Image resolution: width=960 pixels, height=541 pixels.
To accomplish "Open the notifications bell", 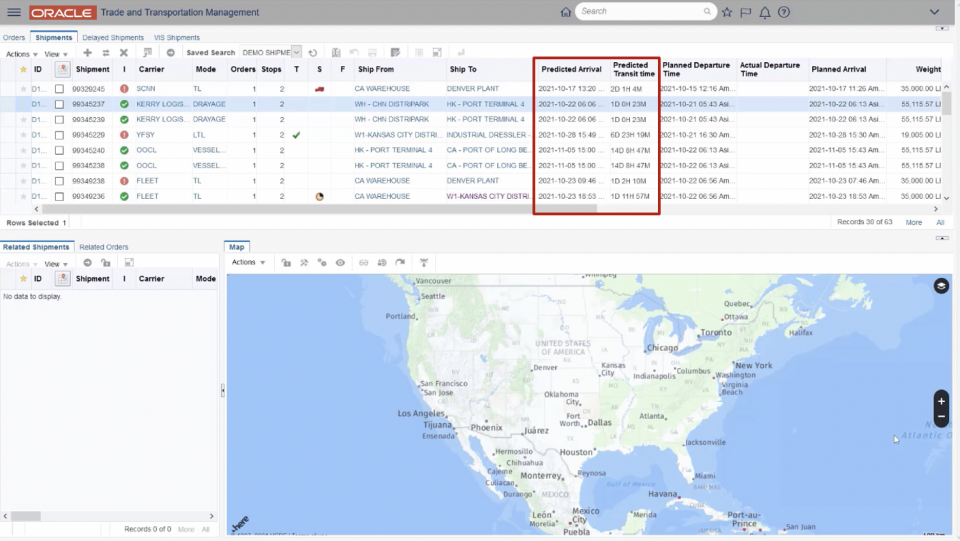I will [765, 12].
